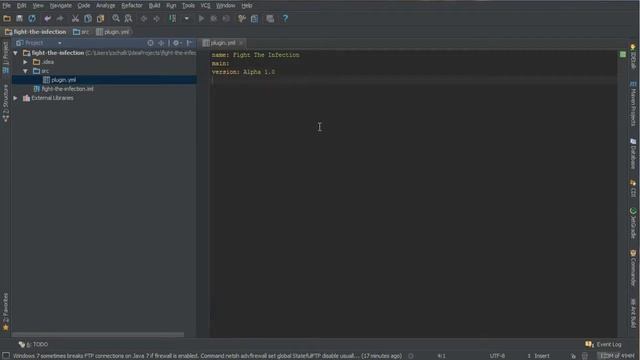Screen dimensions: 640x360
Task: Expand External Libraries node
Action: pyautogui.click(x=16, y=98)
